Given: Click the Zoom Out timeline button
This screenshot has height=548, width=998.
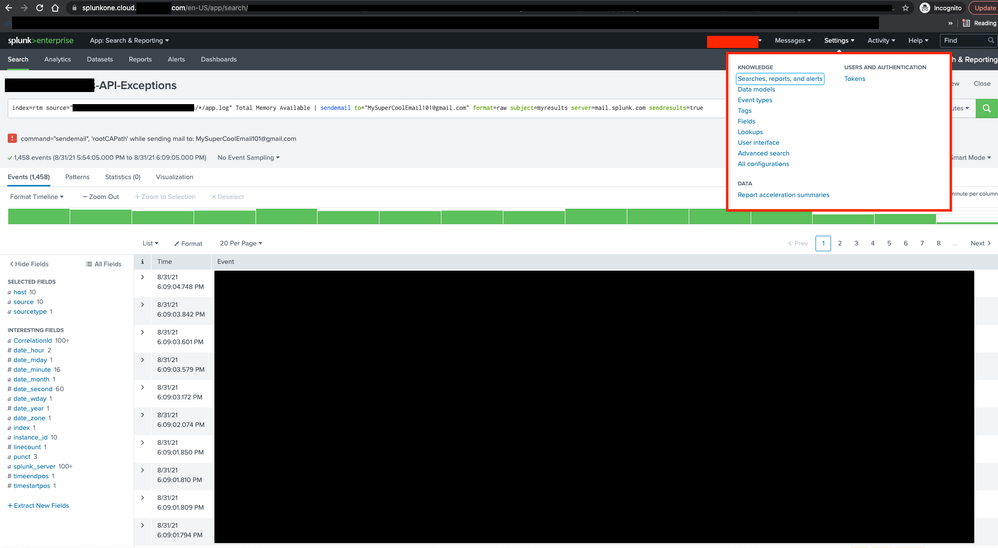Looking at the screenshot, I should (101, 197).
